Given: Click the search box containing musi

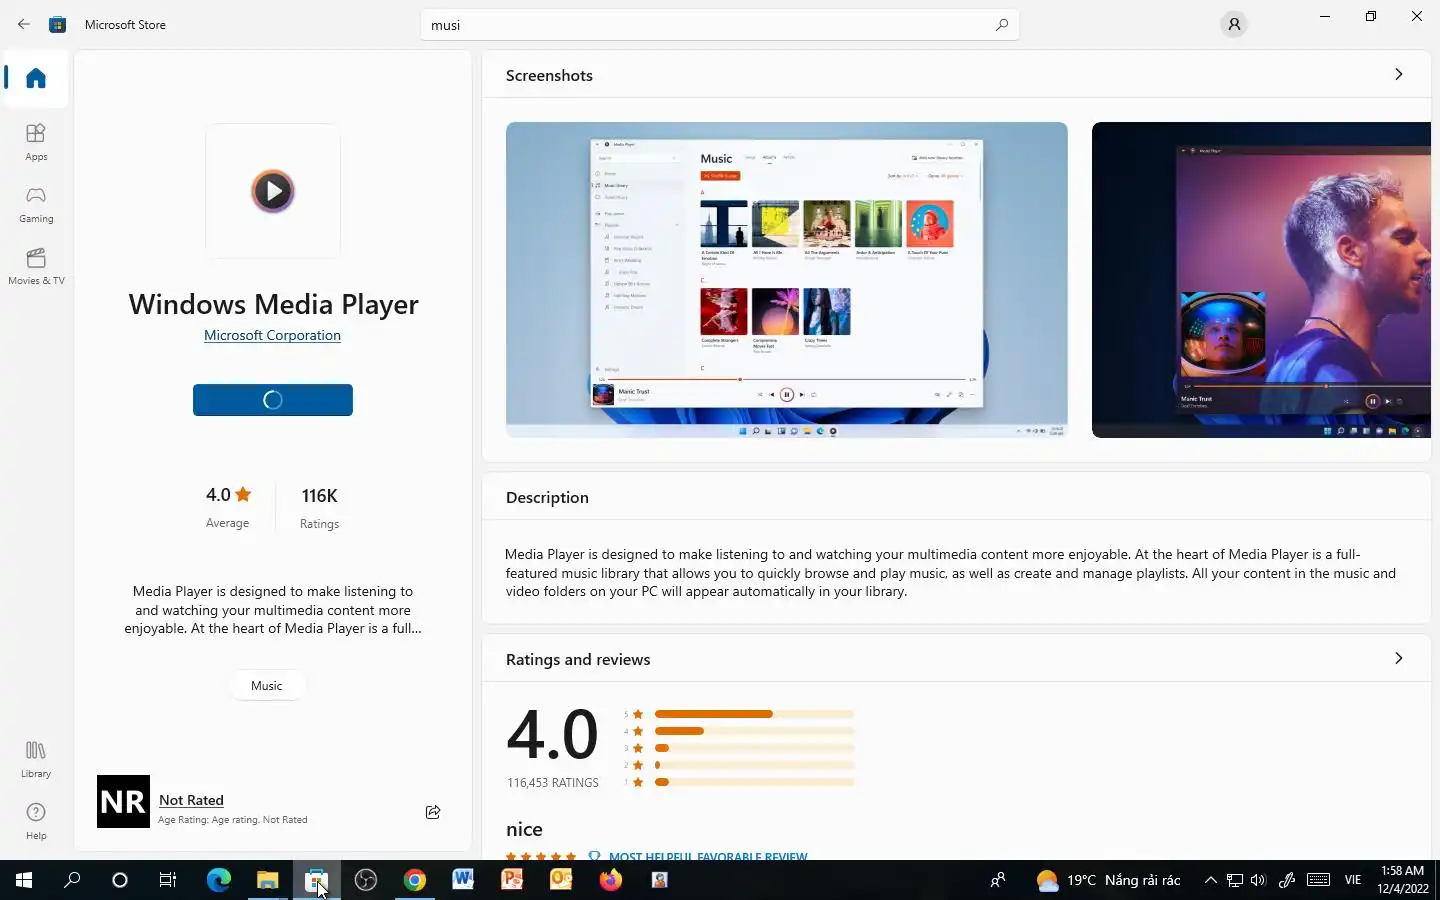Looking at the screenshot, I should pyautogui.click(x=720, y=25).
